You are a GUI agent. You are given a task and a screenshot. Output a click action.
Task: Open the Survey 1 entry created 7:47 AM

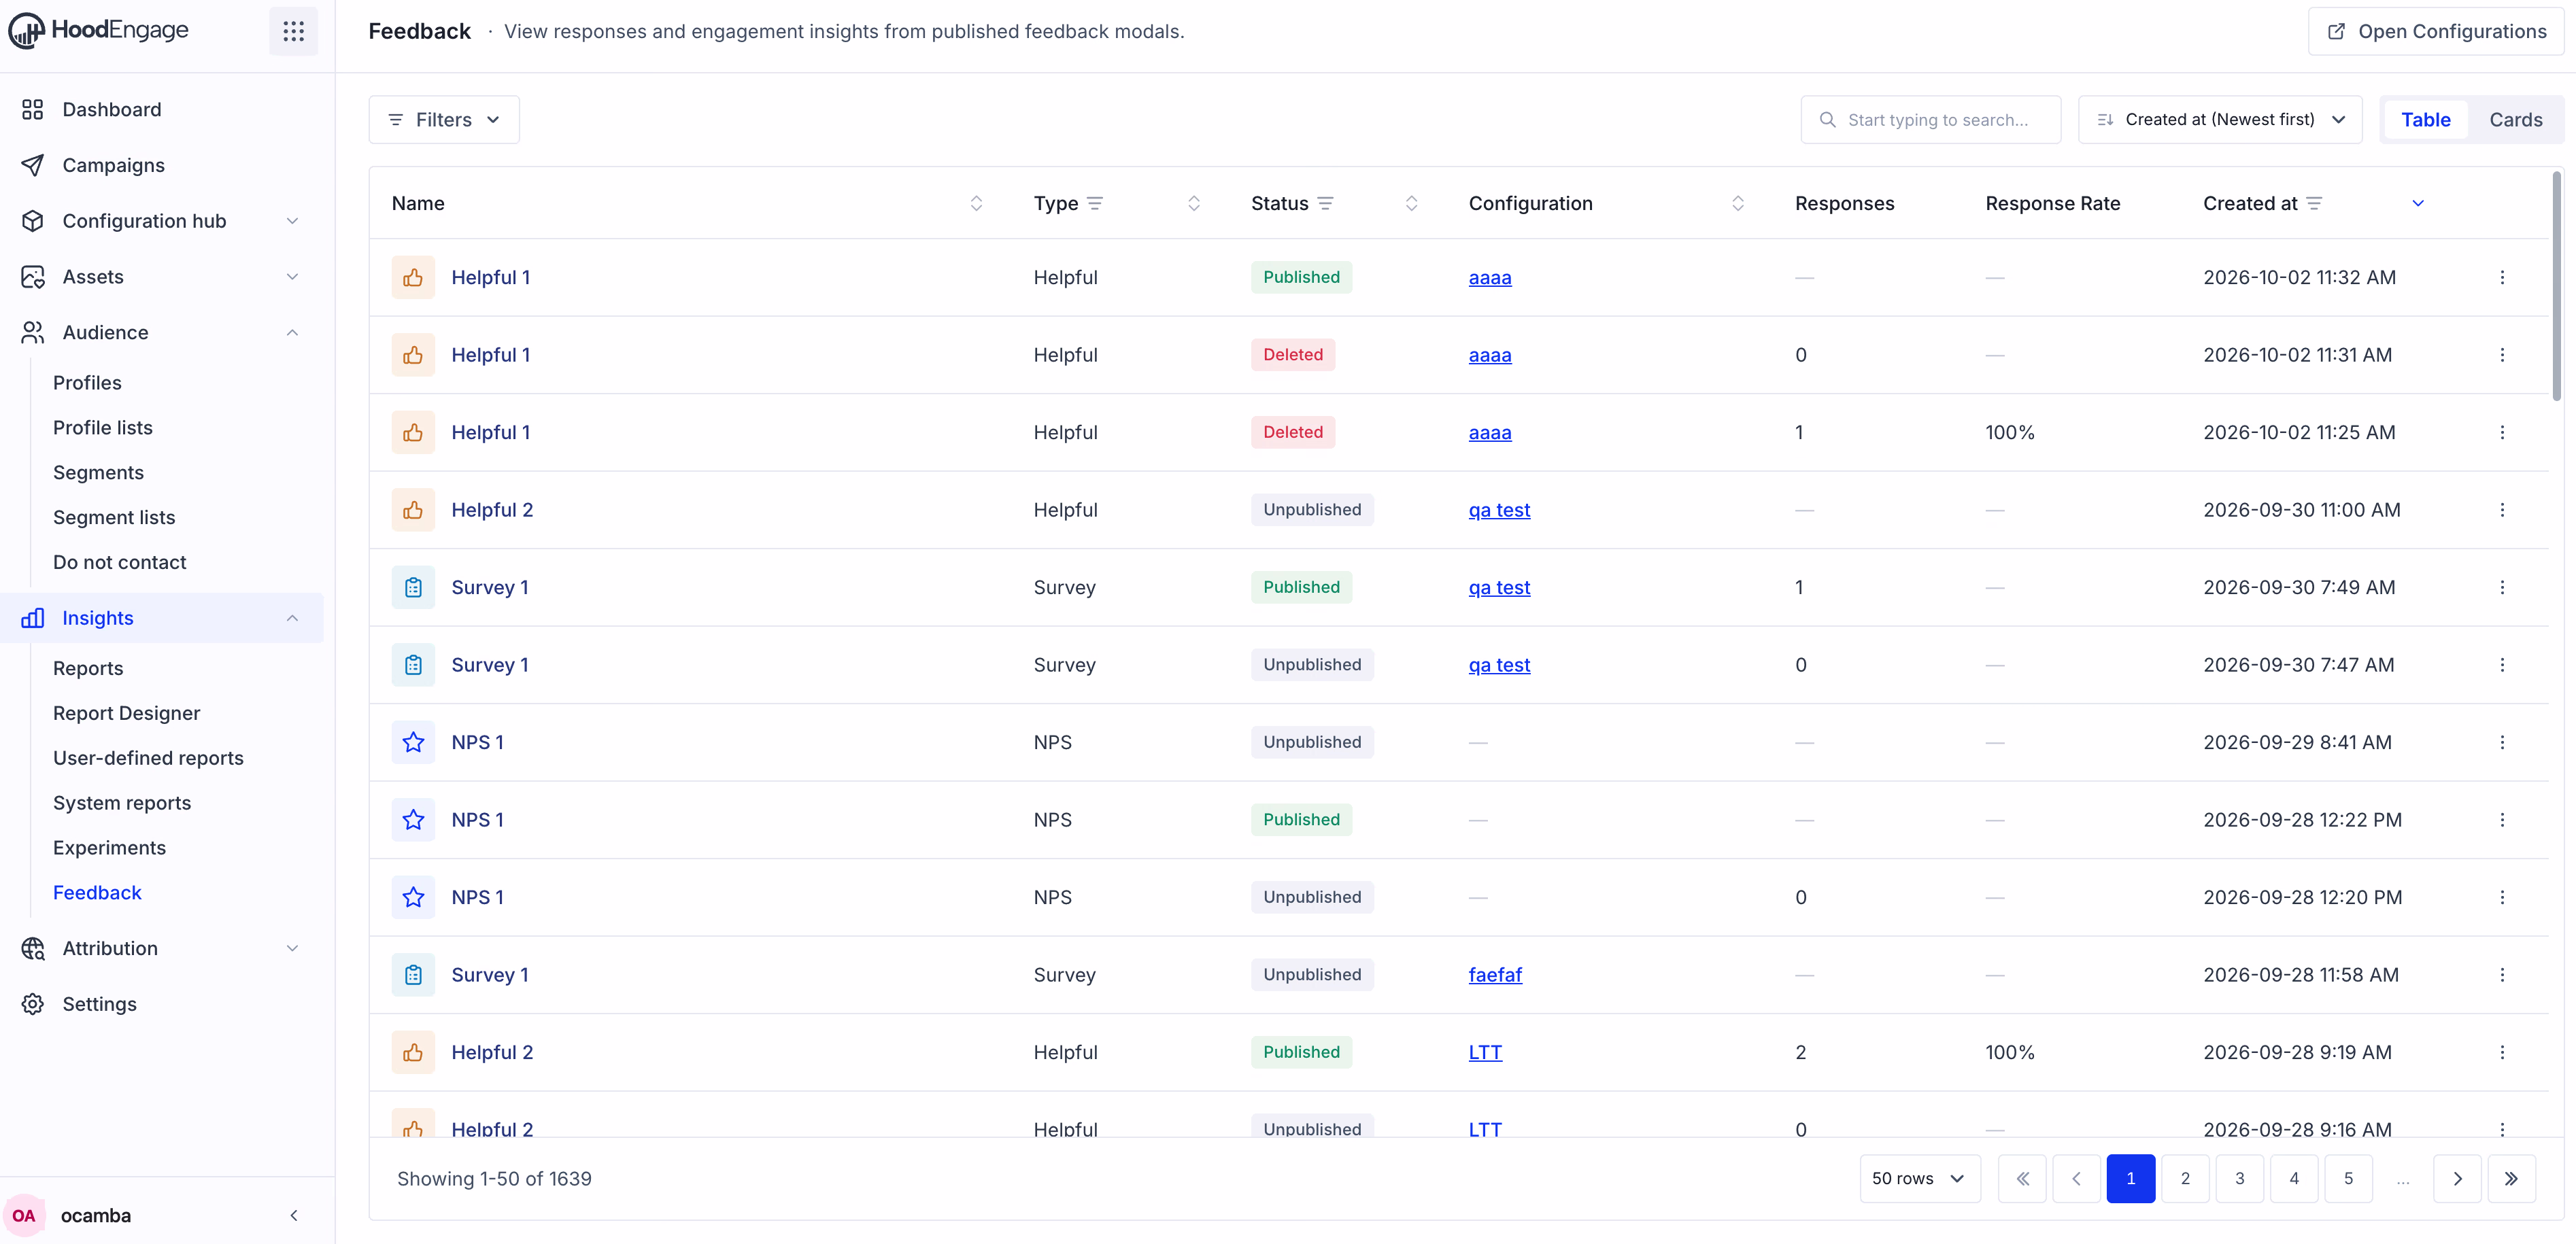[489, 665]
